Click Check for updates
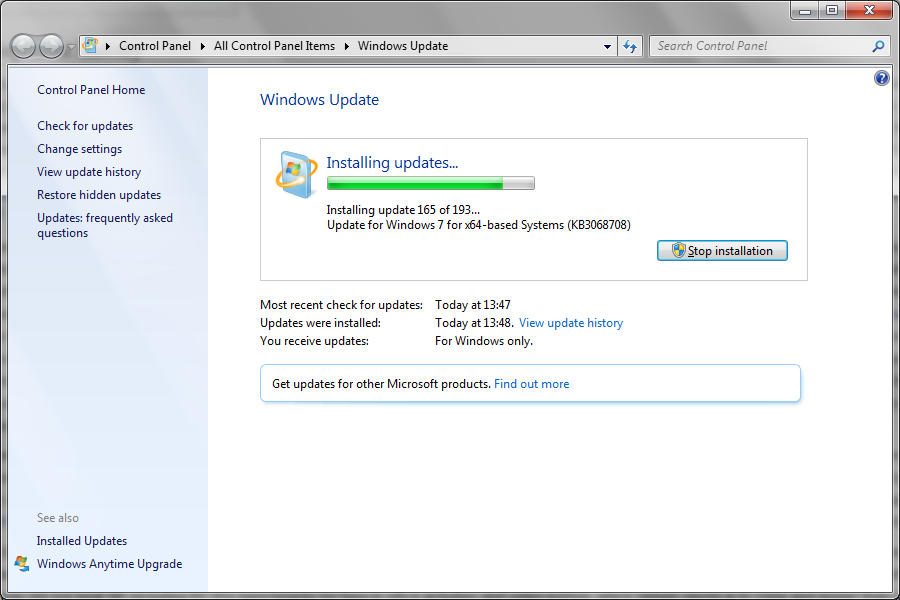 click(85, 126)
